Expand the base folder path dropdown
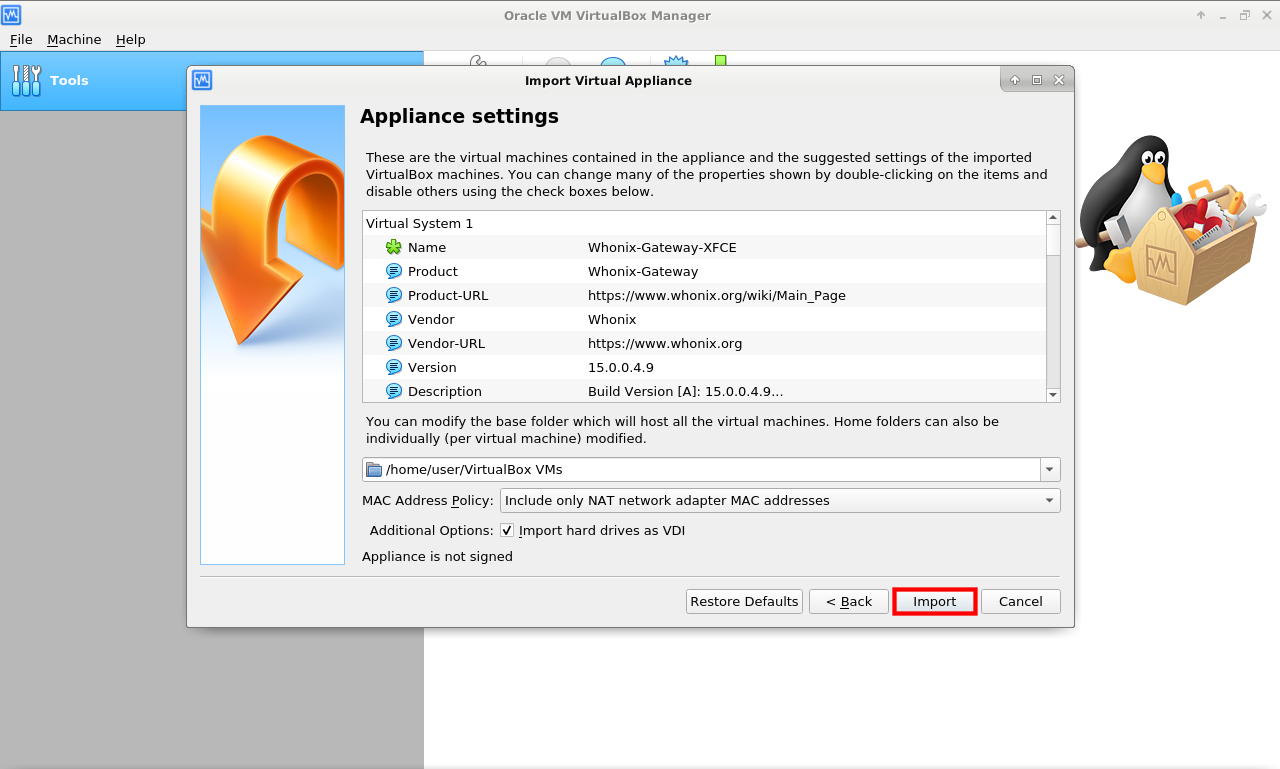 1049,470
